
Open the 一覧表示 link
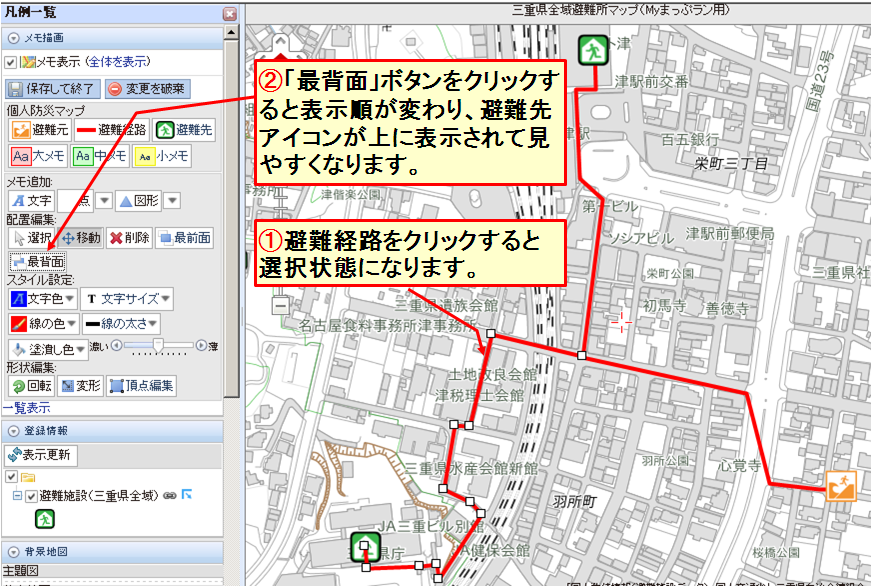coord(26,407)
